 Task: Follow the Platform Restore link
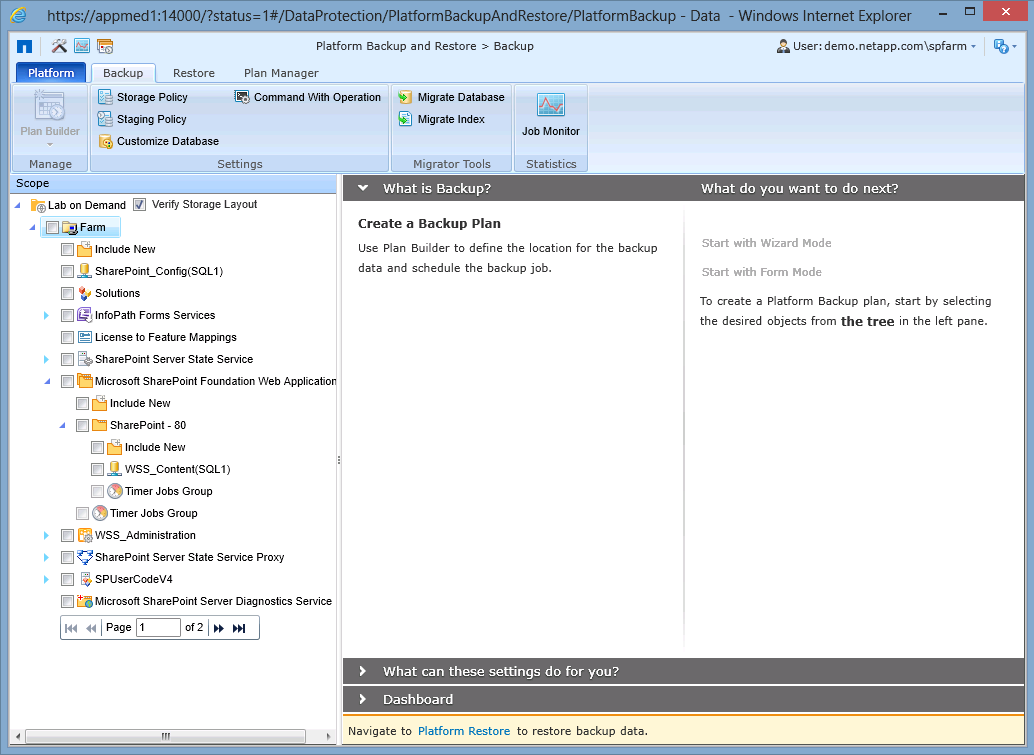[x=463, y=731]
